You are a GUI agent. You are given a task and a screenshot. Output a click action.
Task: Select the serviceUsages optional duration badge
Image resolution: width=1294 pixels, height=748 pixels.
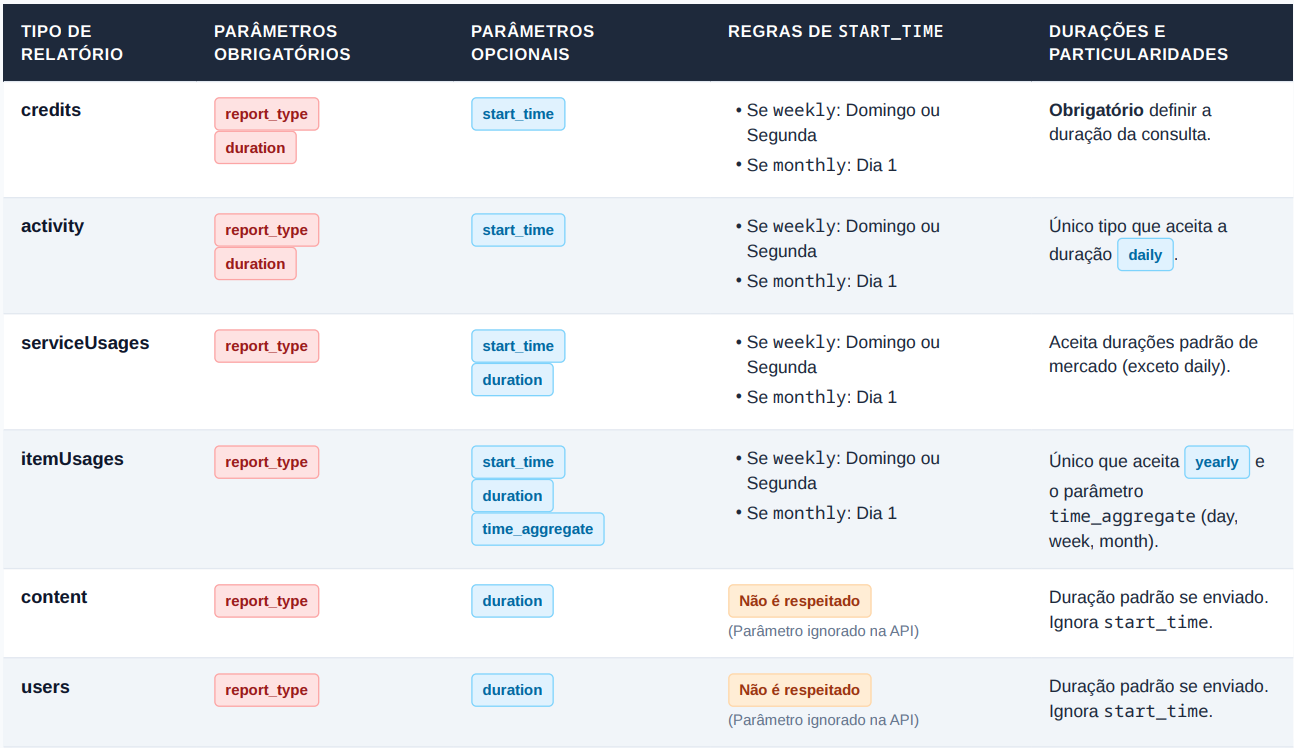tap(512, 380)
